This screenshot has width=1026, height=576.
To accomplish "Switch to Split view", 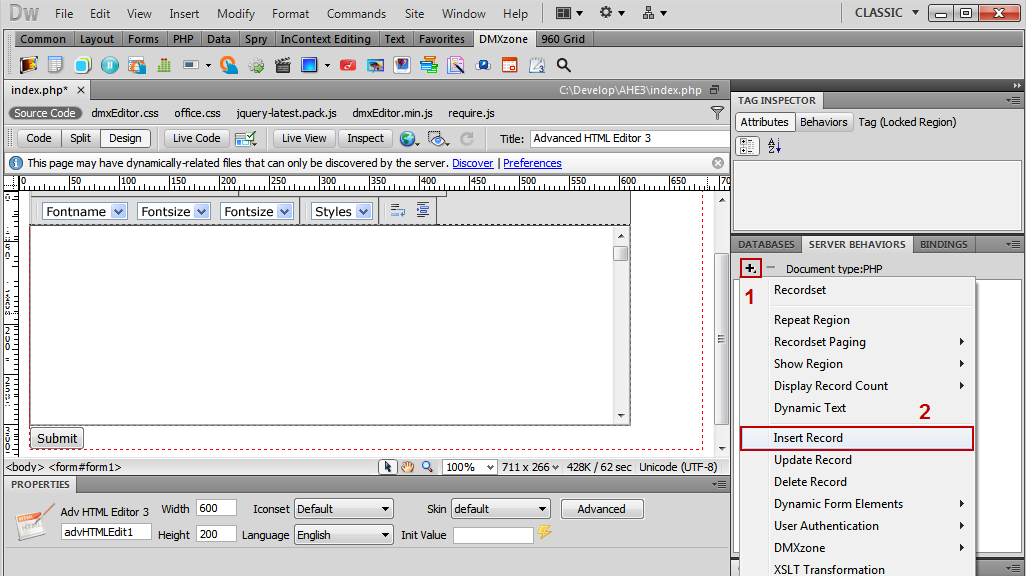I will point(80,138).
